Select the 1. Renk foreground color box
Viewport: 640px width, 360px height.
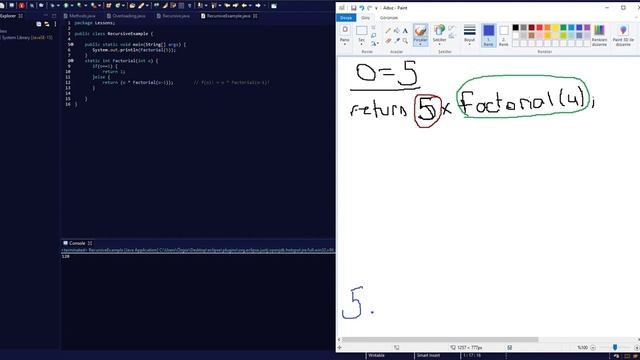[x=489, y=35]
